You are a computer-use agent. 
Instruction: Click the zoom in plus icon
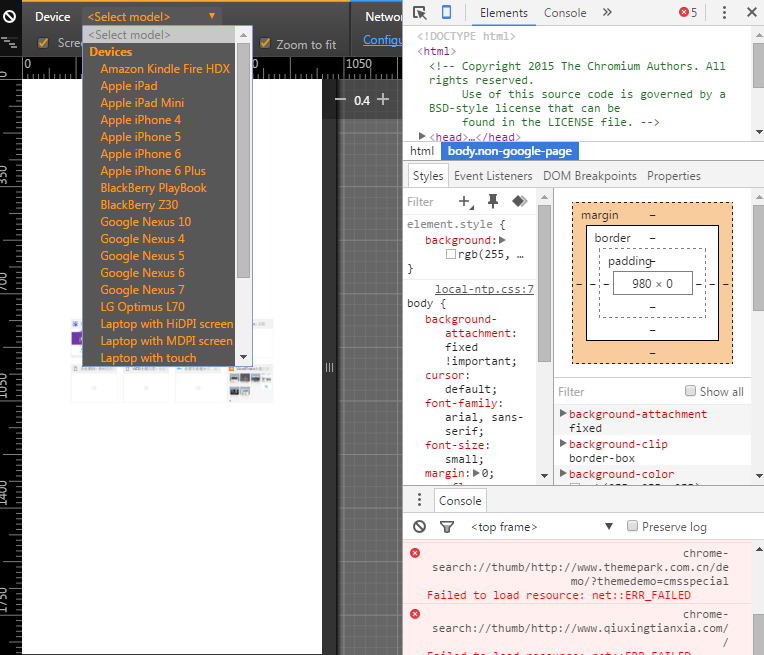point(383,100)
